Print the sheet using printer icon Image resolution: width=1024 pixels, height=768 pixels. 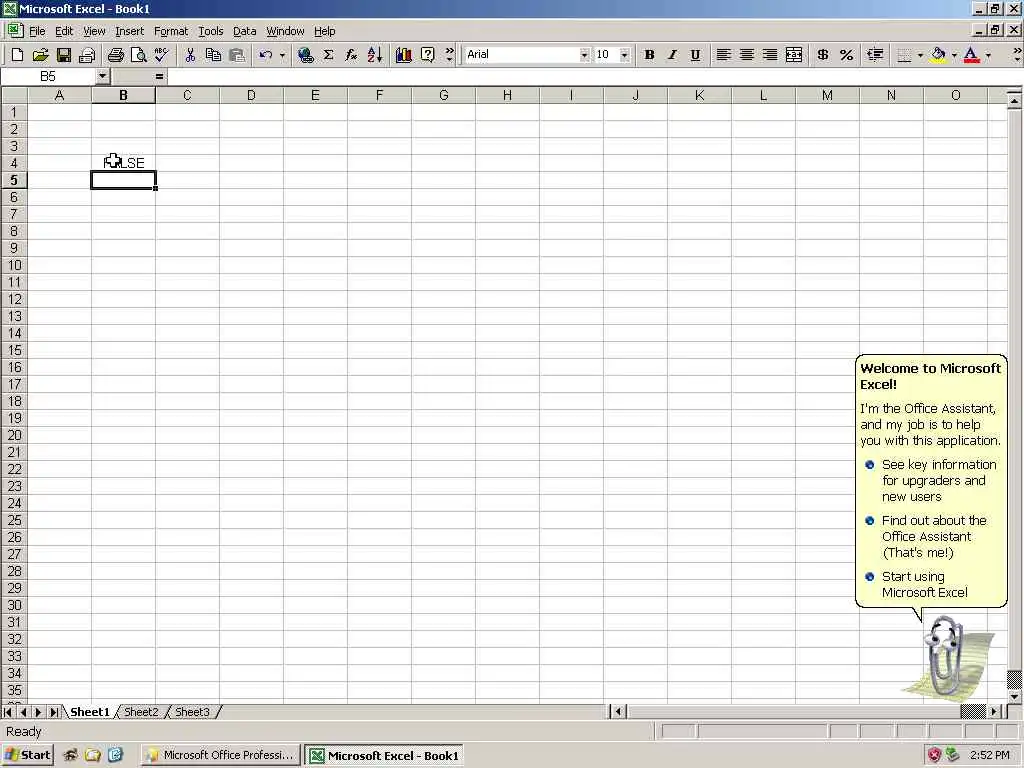click(116, 55)
